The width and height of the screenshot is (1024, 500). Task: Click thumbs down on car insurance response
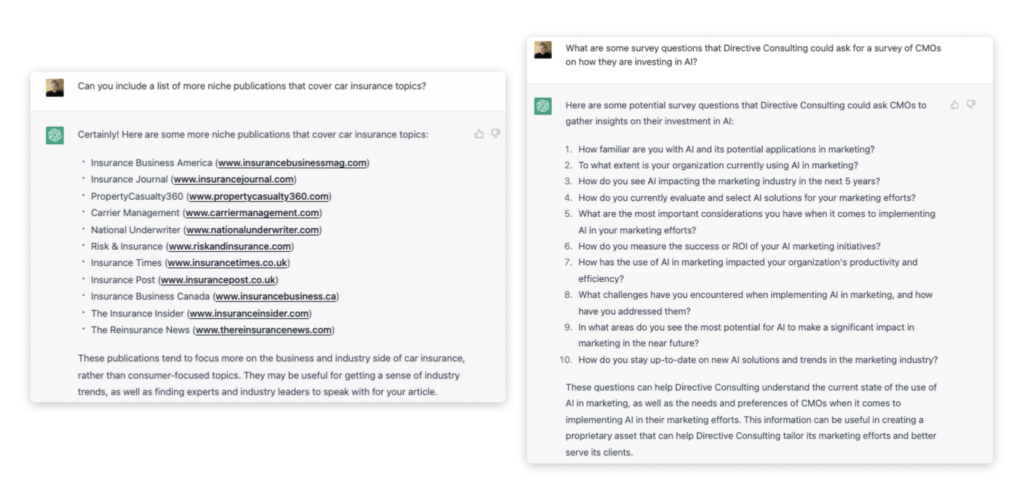pyautogui.click(x=495, y=134)
